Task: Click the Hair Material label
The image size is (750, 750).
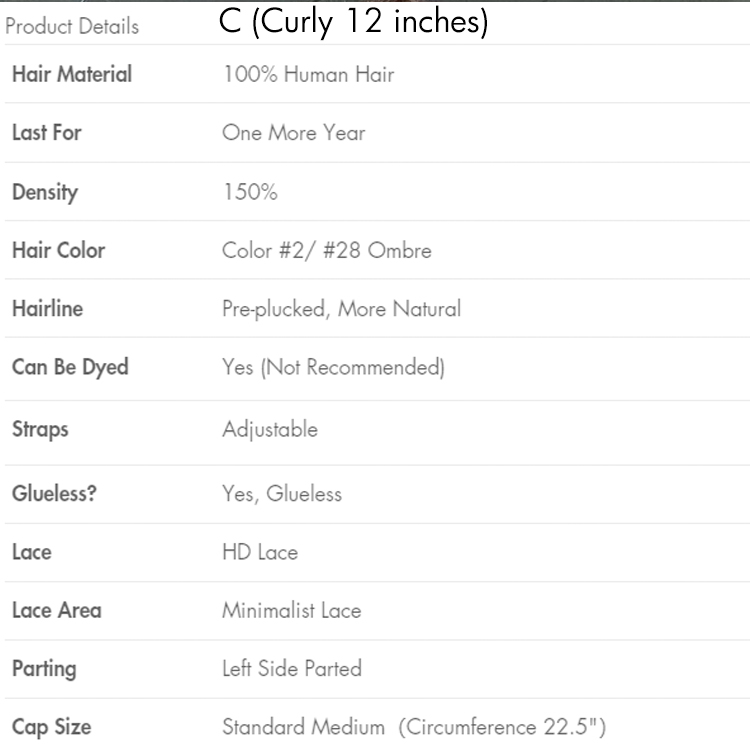Action: click(x=72, y=74)
